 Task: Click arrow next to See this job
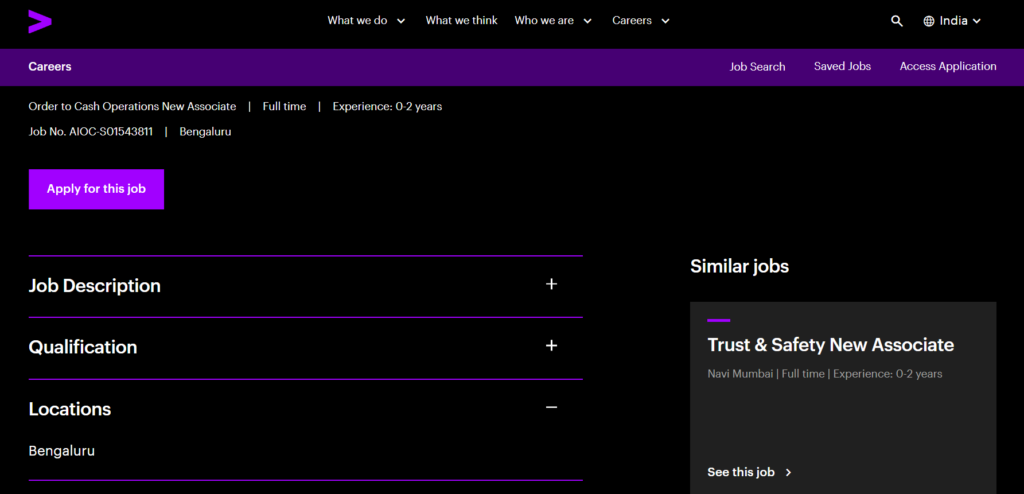coord(788,472)
